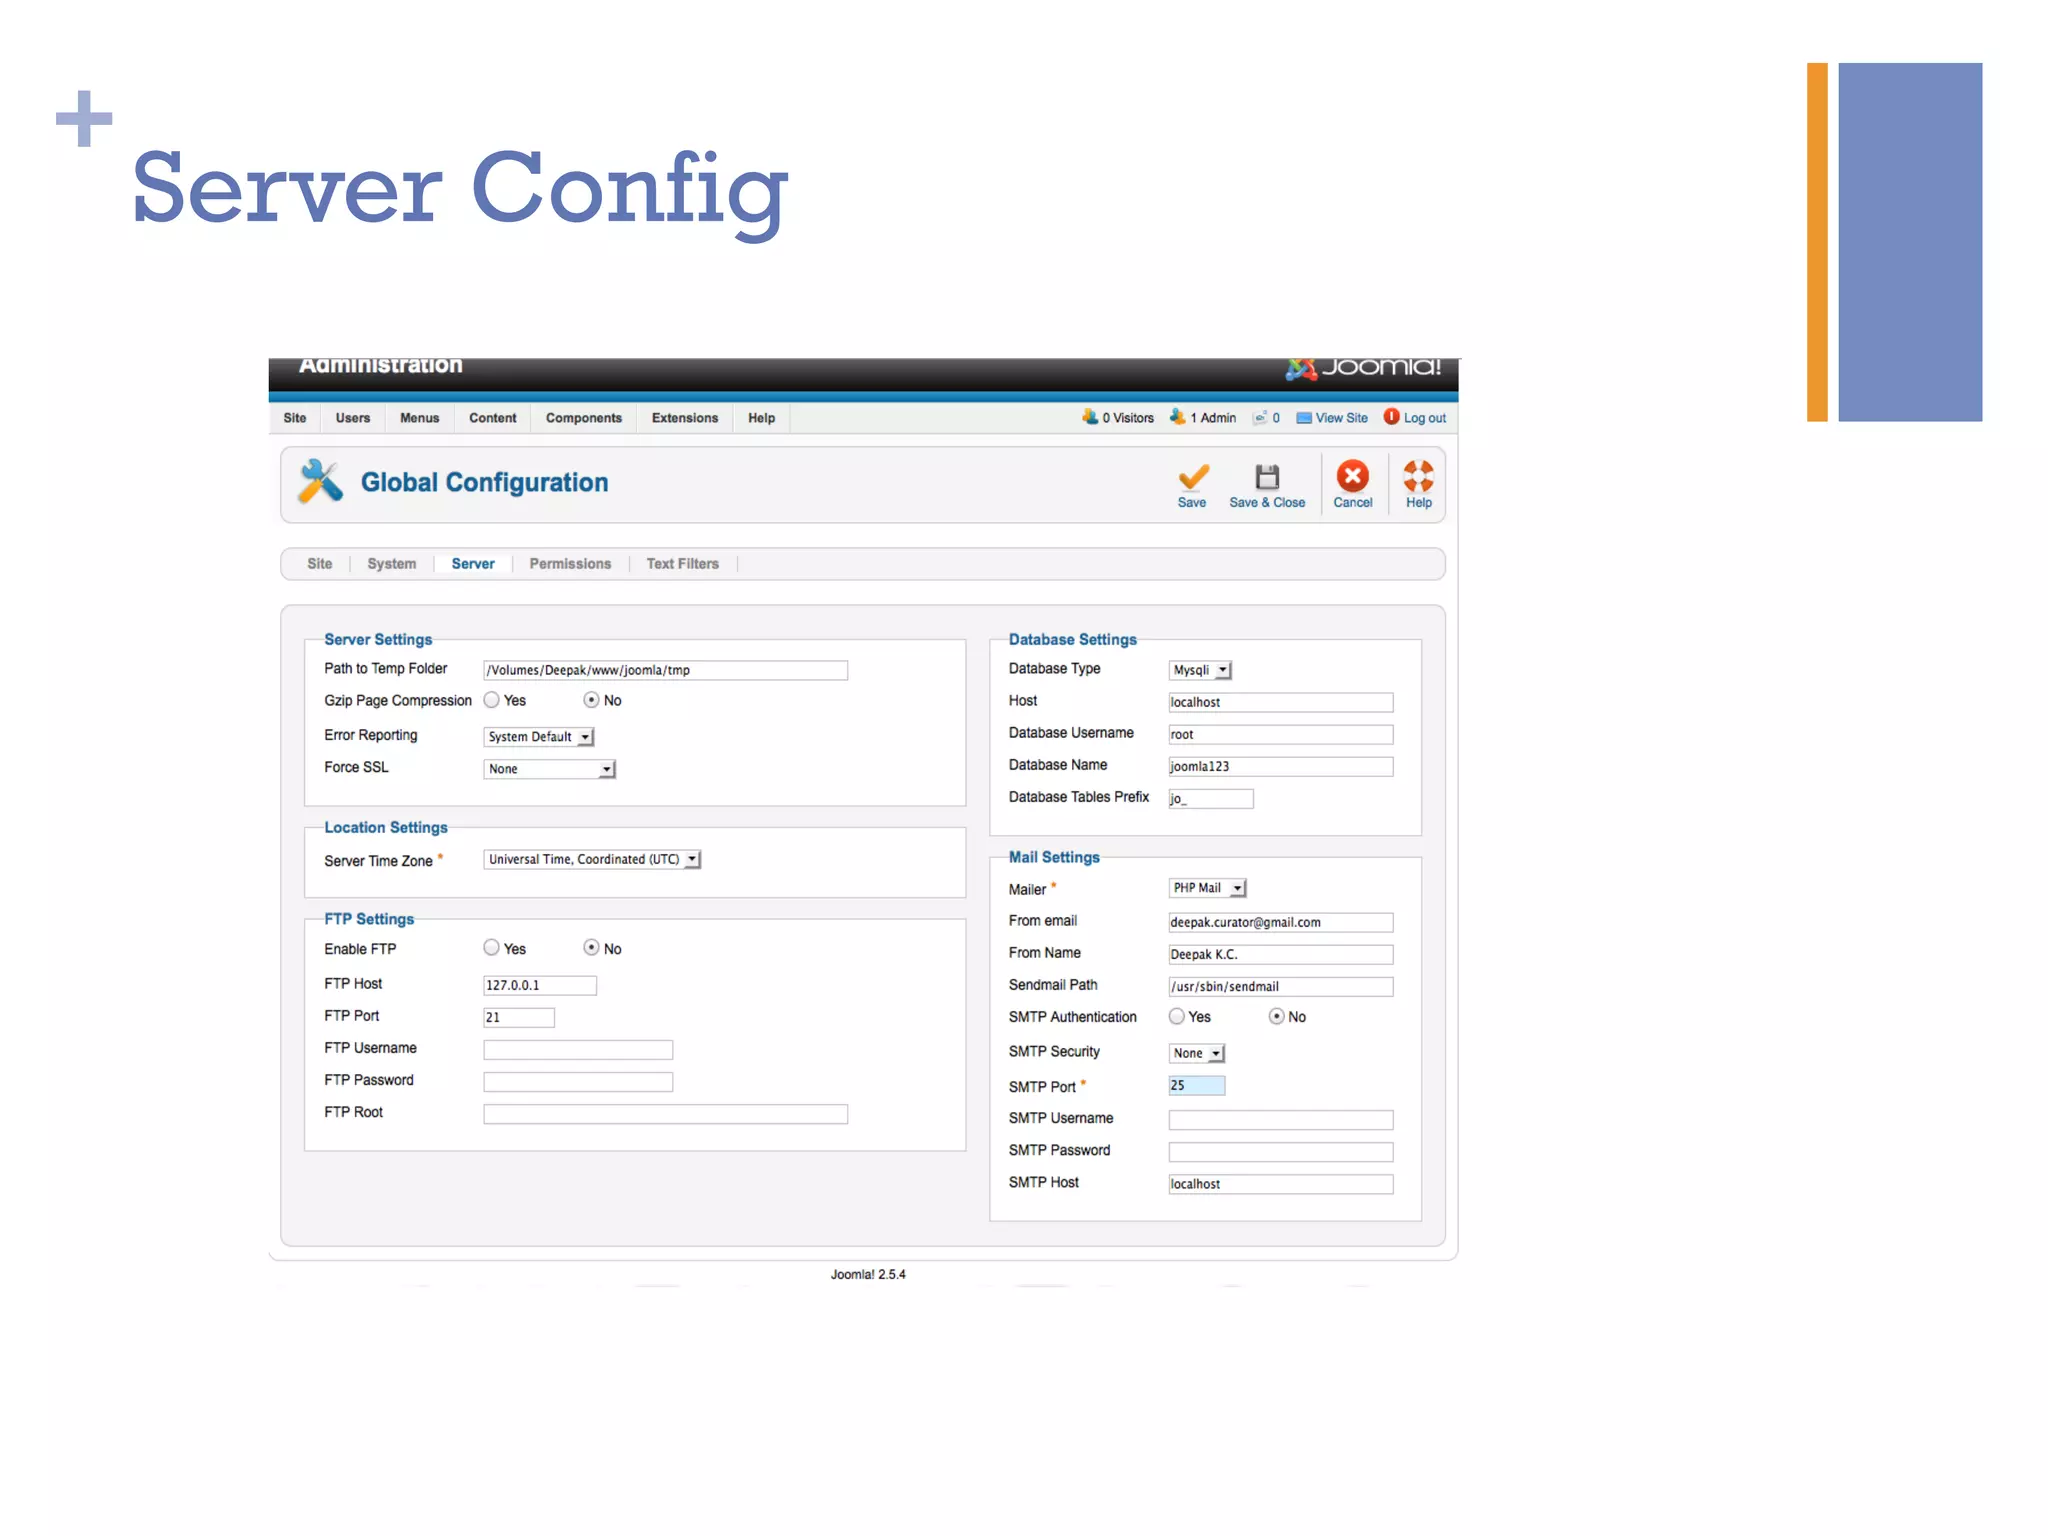The width and height of the screenshot is (2048, 1536).
Task: Click the Save & Close floppy icon
Action: (x=1267, y=476)
